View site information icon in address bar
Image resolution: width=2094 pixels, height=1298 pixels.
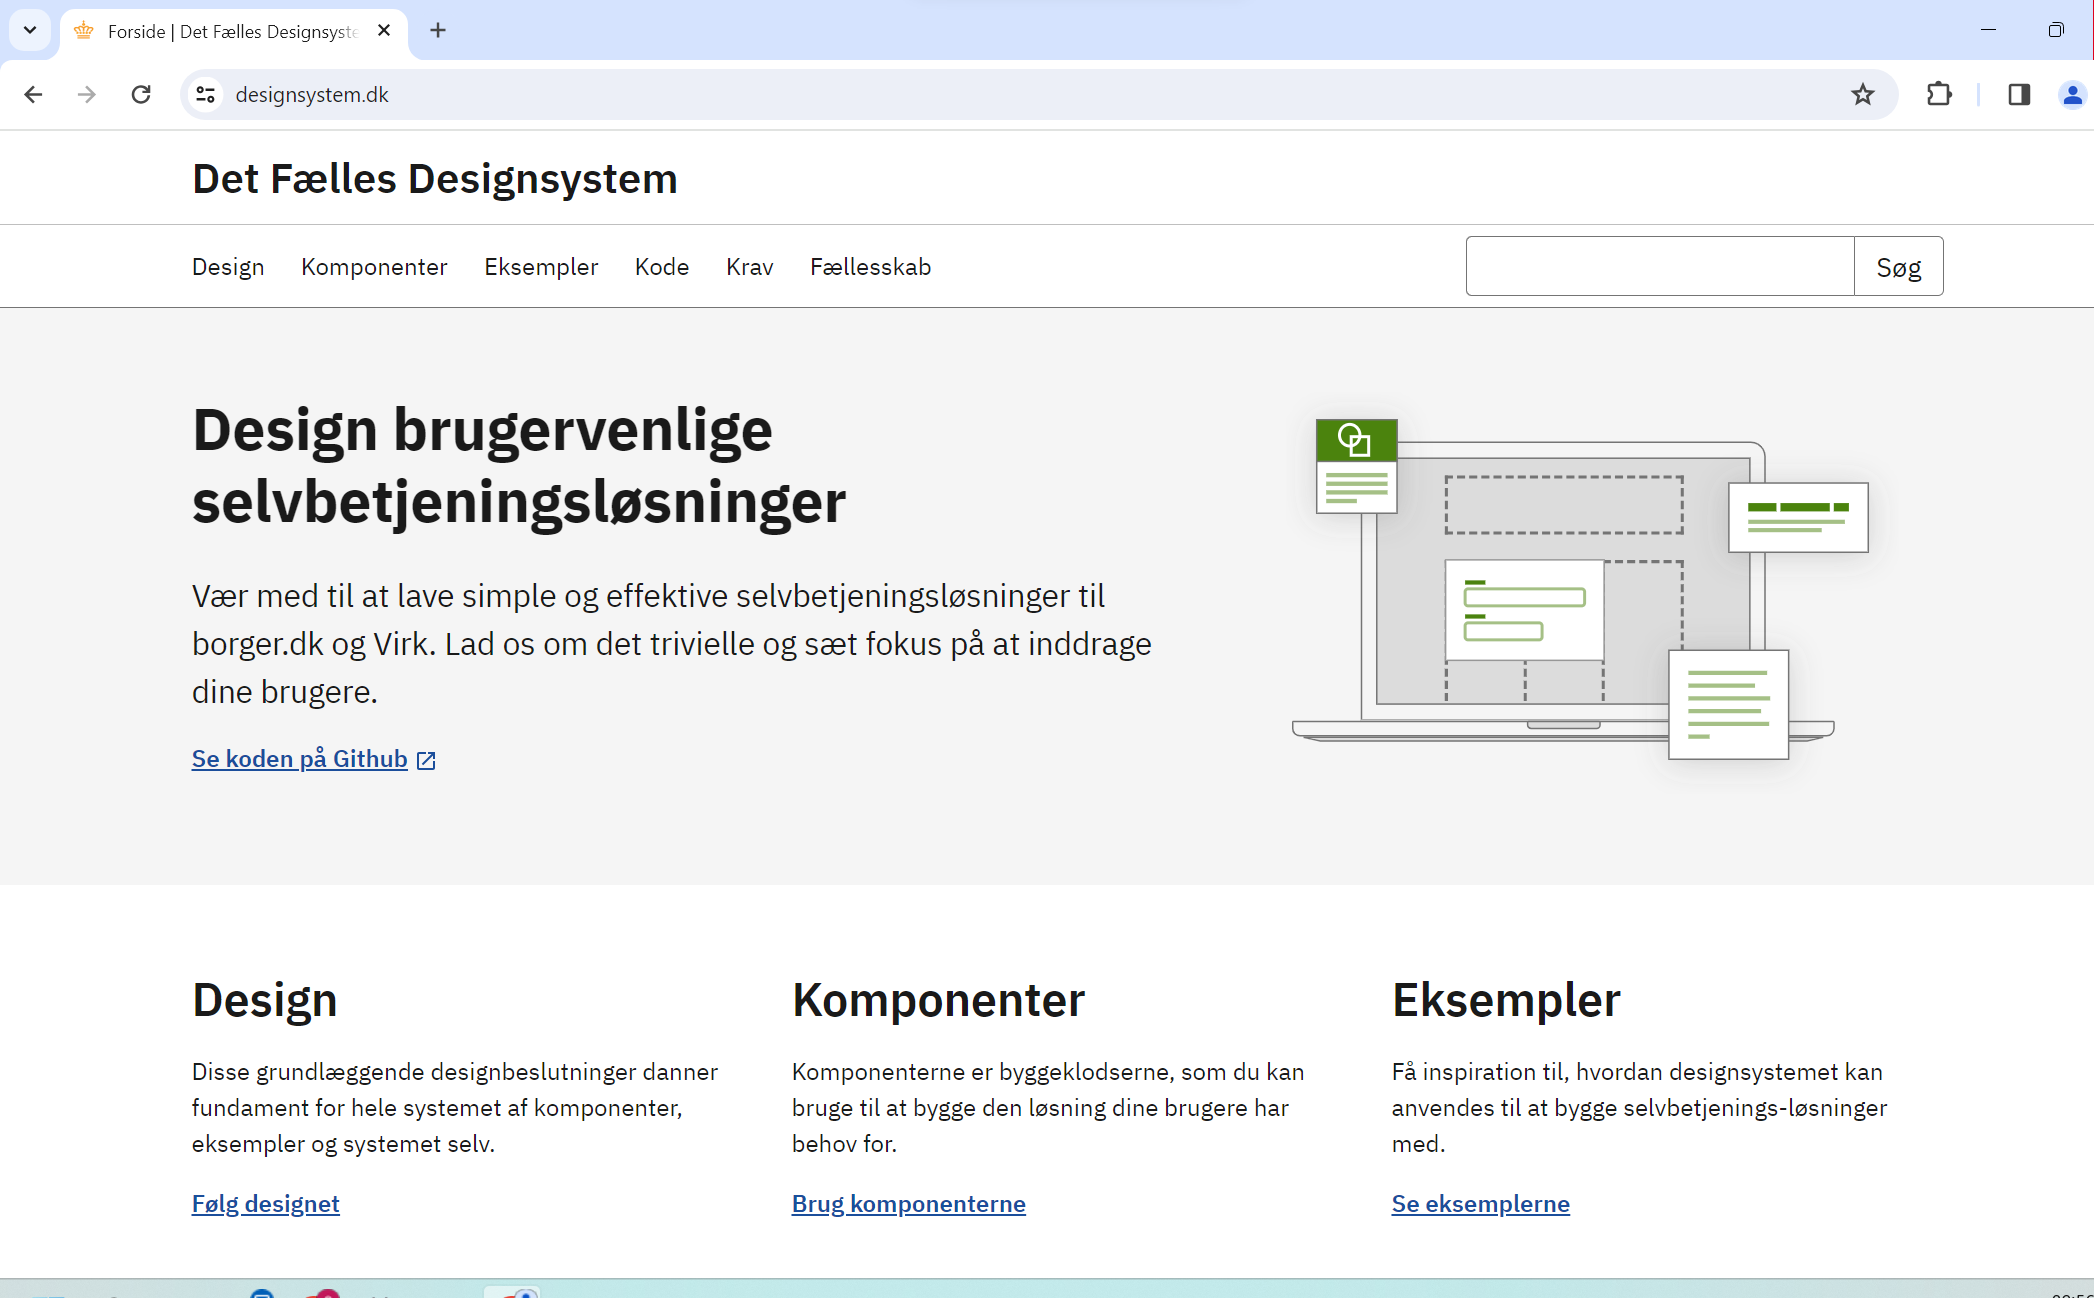[206, 94]
